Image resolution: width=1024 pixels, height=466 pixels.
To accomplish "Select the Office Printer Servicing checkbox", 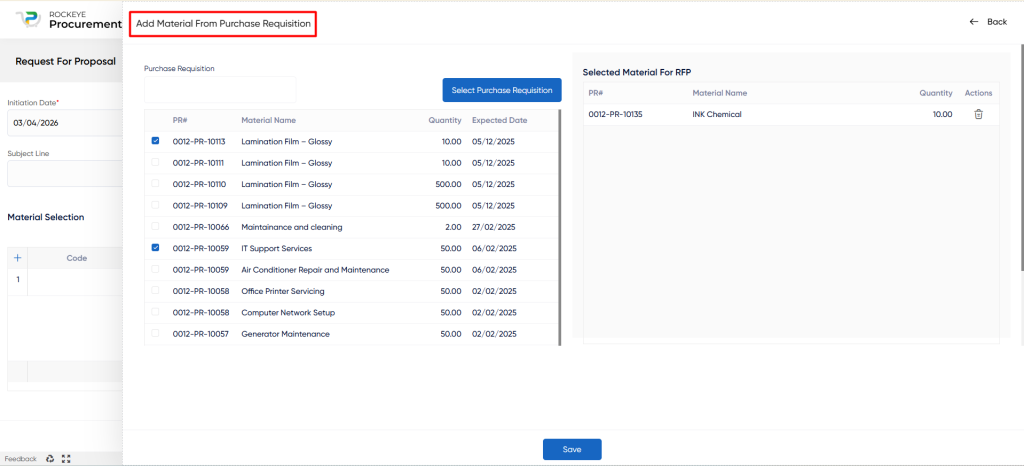I will (155, 291).
